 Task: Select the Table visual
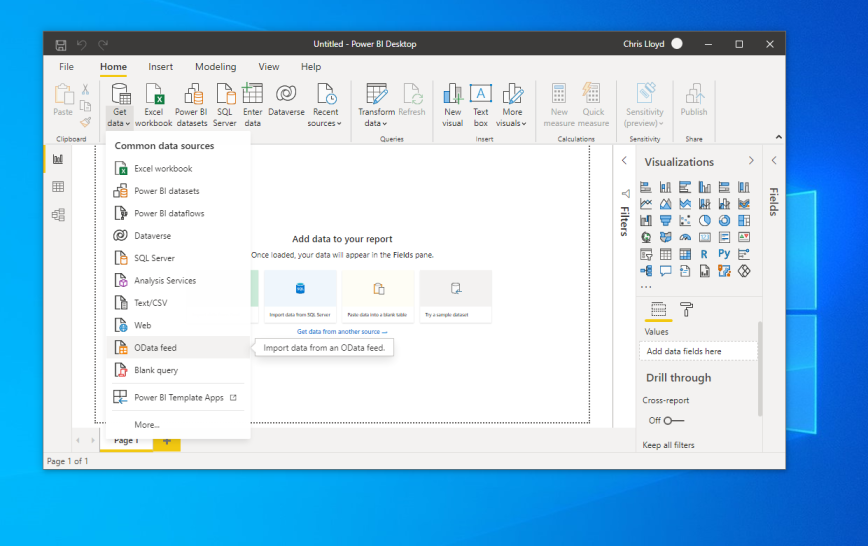(665, 254)
